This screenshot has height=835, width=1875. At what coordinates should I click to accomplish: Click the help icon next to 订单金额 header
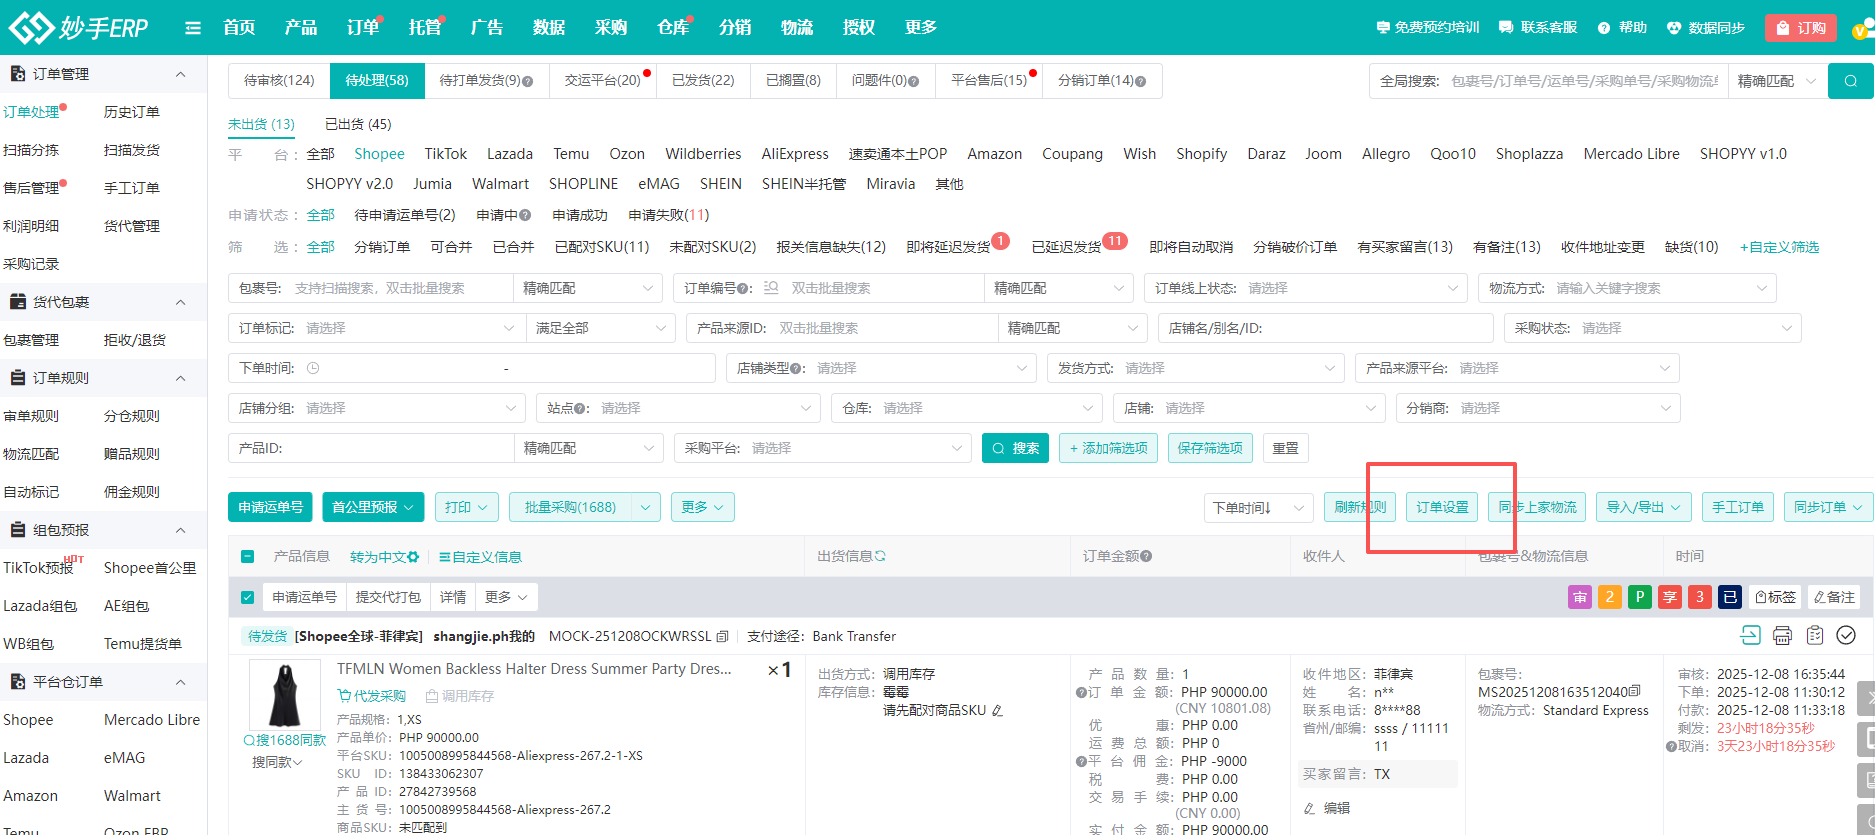[1146, 556]
